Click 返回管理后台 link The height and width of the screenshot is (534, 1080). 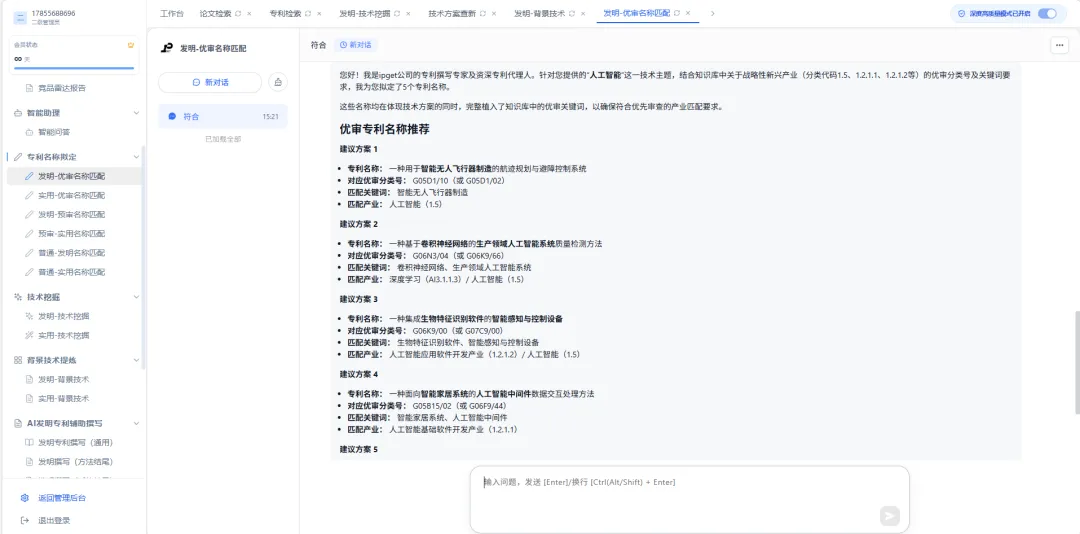[62, 498]
